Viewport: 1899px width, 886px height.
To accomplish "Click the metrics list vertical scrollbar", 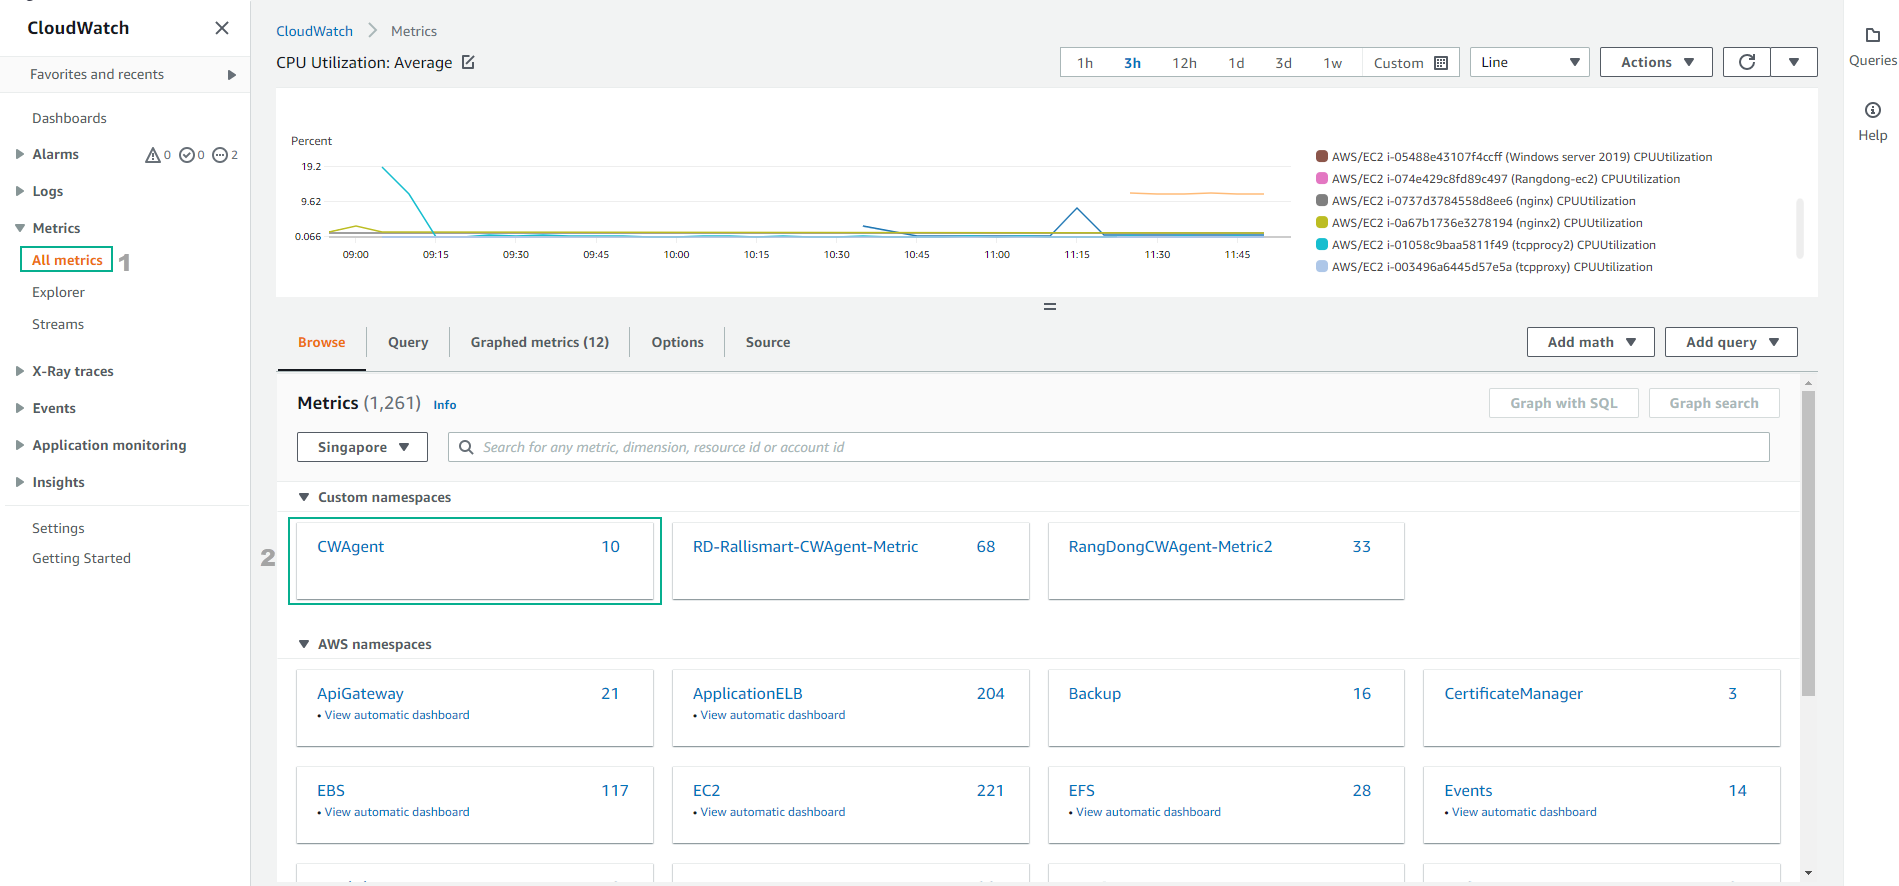I will coord(1808,543).
